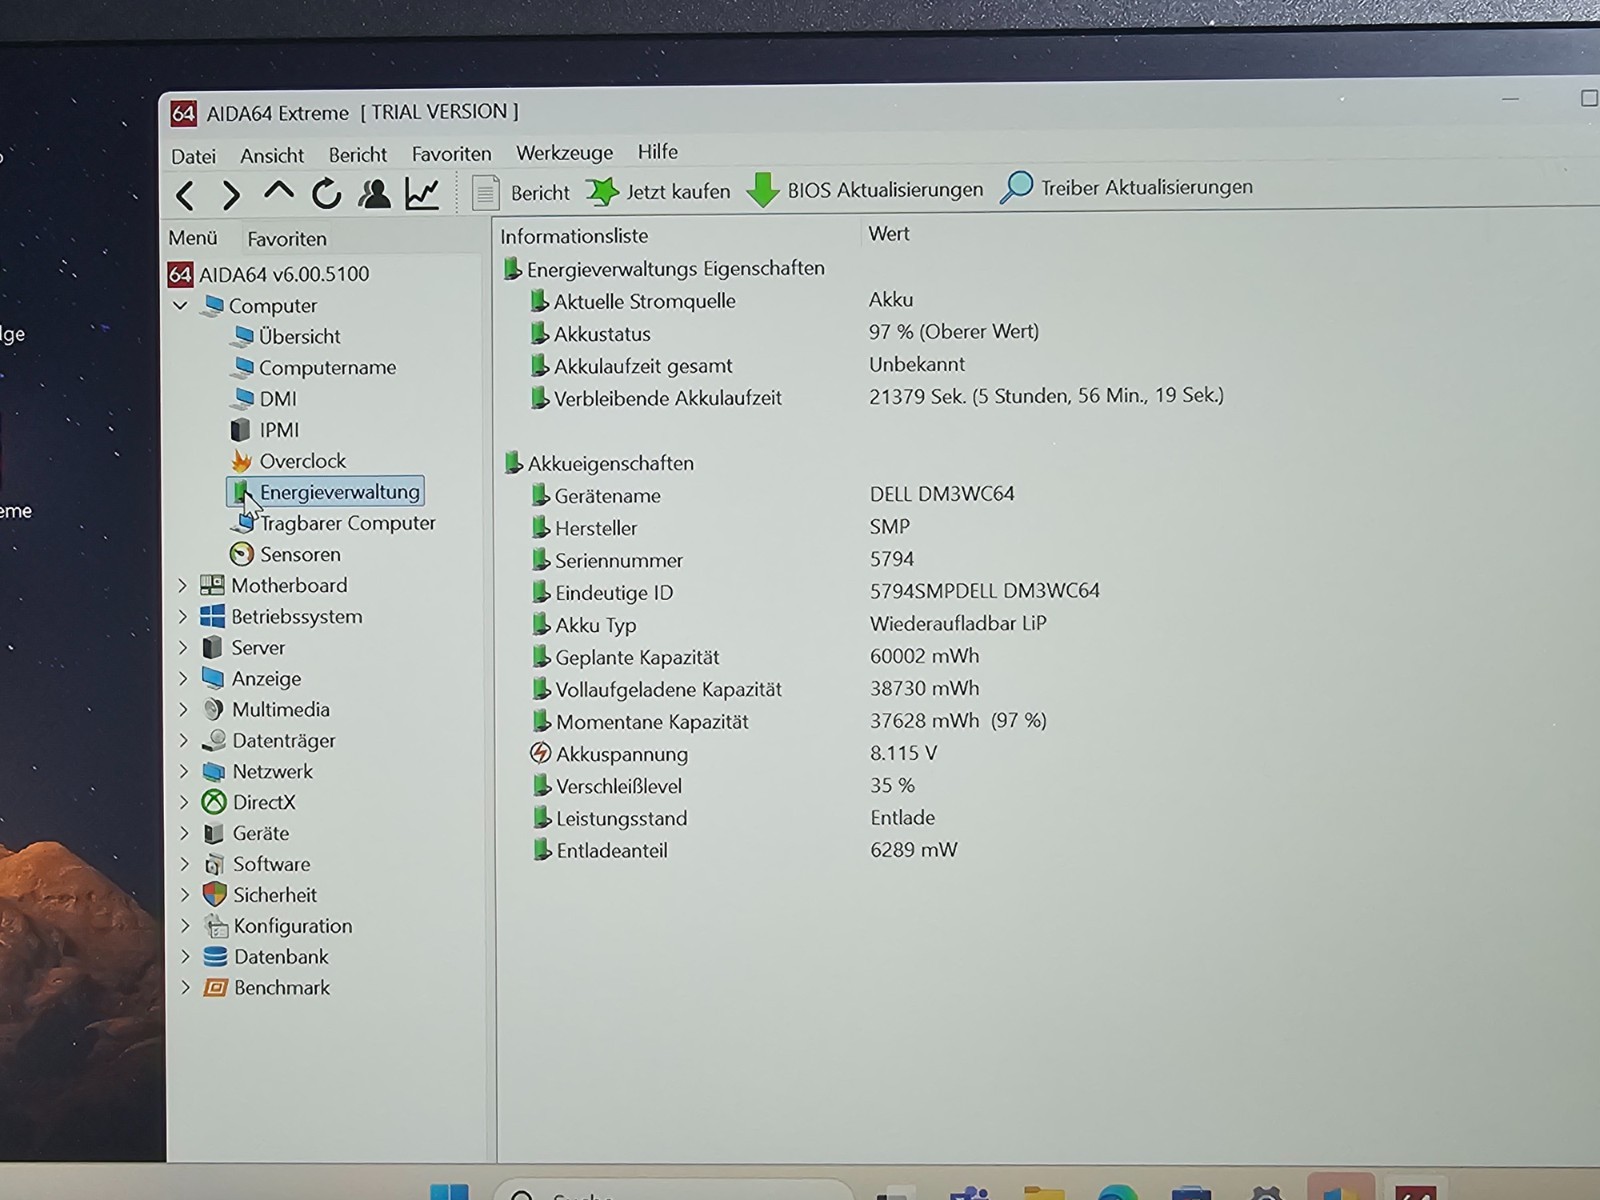The height and width of the screenshot is (1200, 1600).
Task: Open the user profile icon in toolbar
Action: [x=375, y=194]
